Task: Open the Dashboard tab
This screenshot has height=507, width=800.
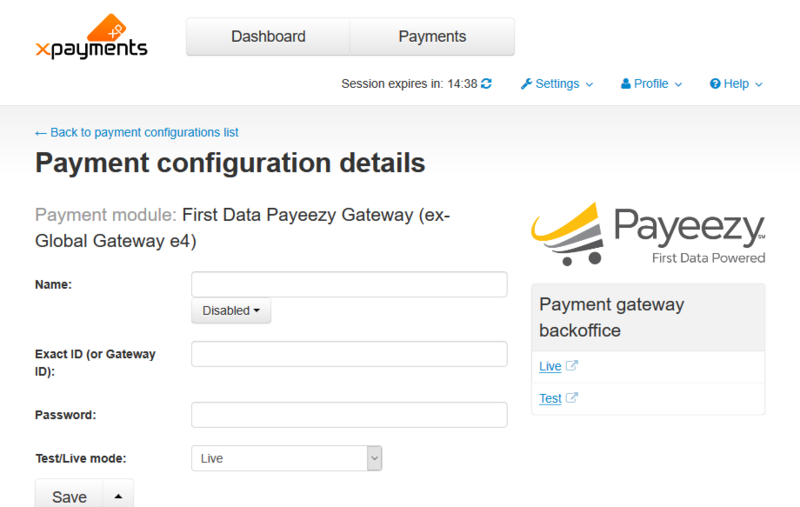Action: [x=268, y=37]
